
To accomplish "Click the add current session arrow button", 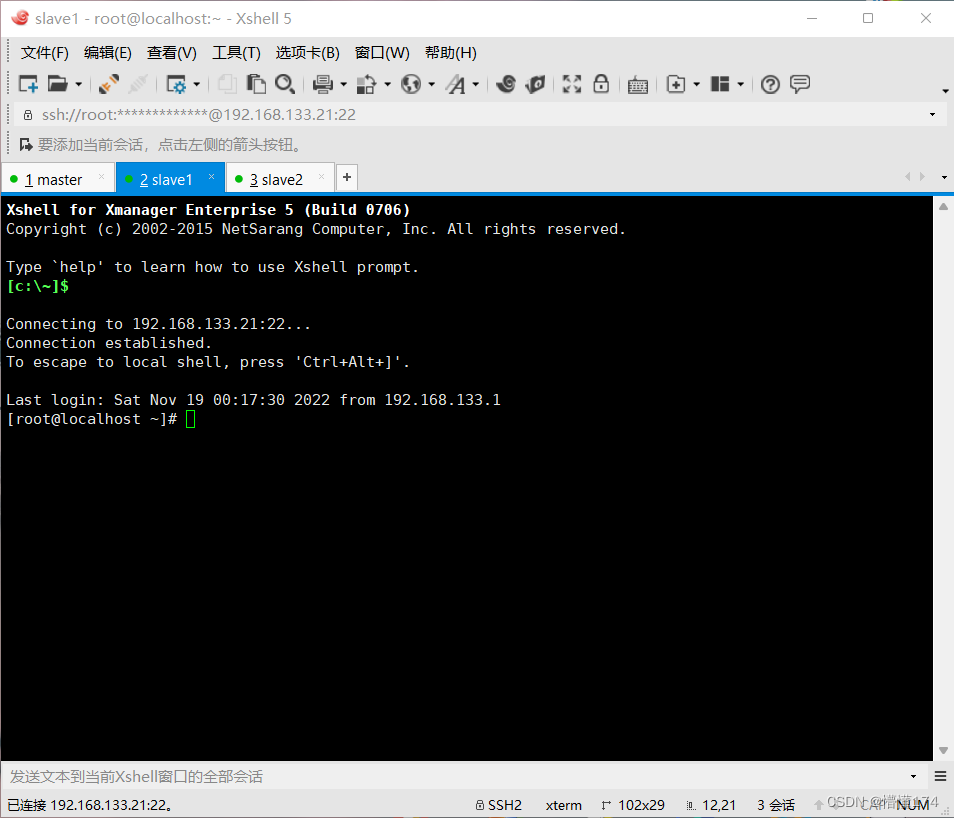I will click(x=26, y=145).
